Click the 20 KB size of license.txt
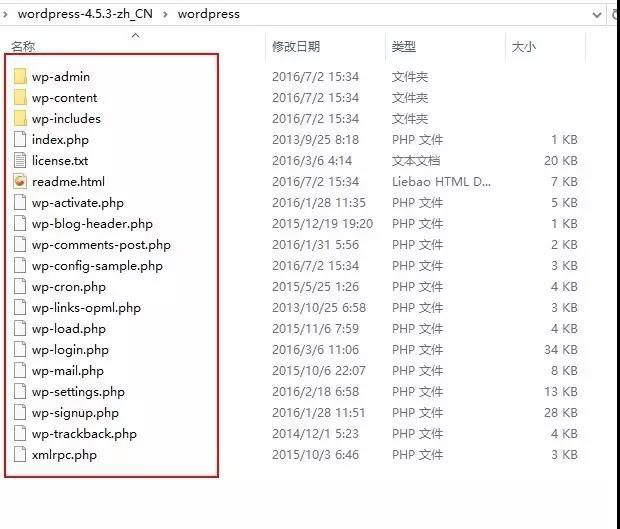Image resolution: width=620 pixels, height=529 pixels. coord(561,161)
